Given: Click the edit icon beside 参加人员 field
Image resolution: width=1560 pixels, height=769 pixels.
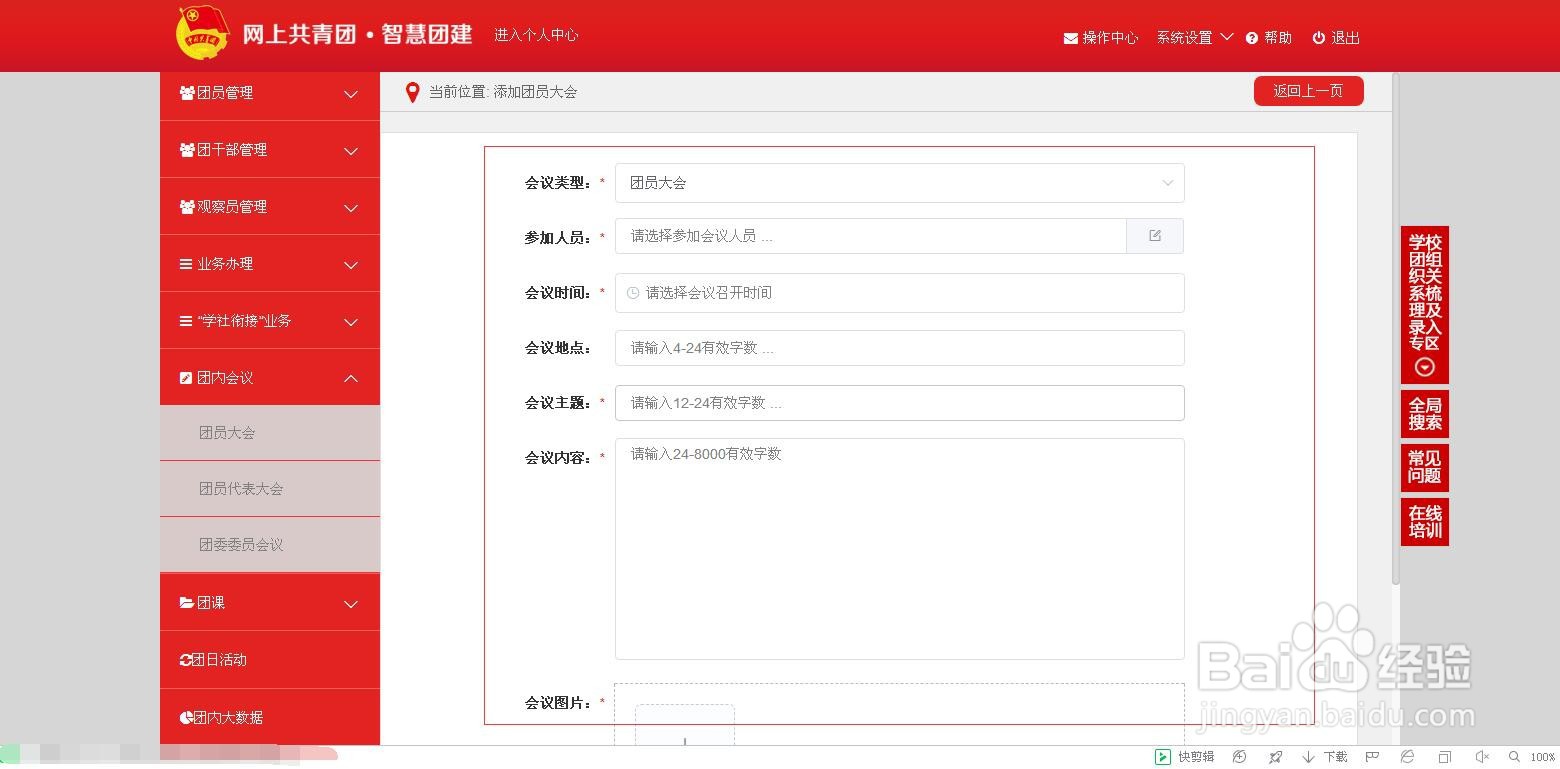Looking at the screenshot, I should point(1154,235).
